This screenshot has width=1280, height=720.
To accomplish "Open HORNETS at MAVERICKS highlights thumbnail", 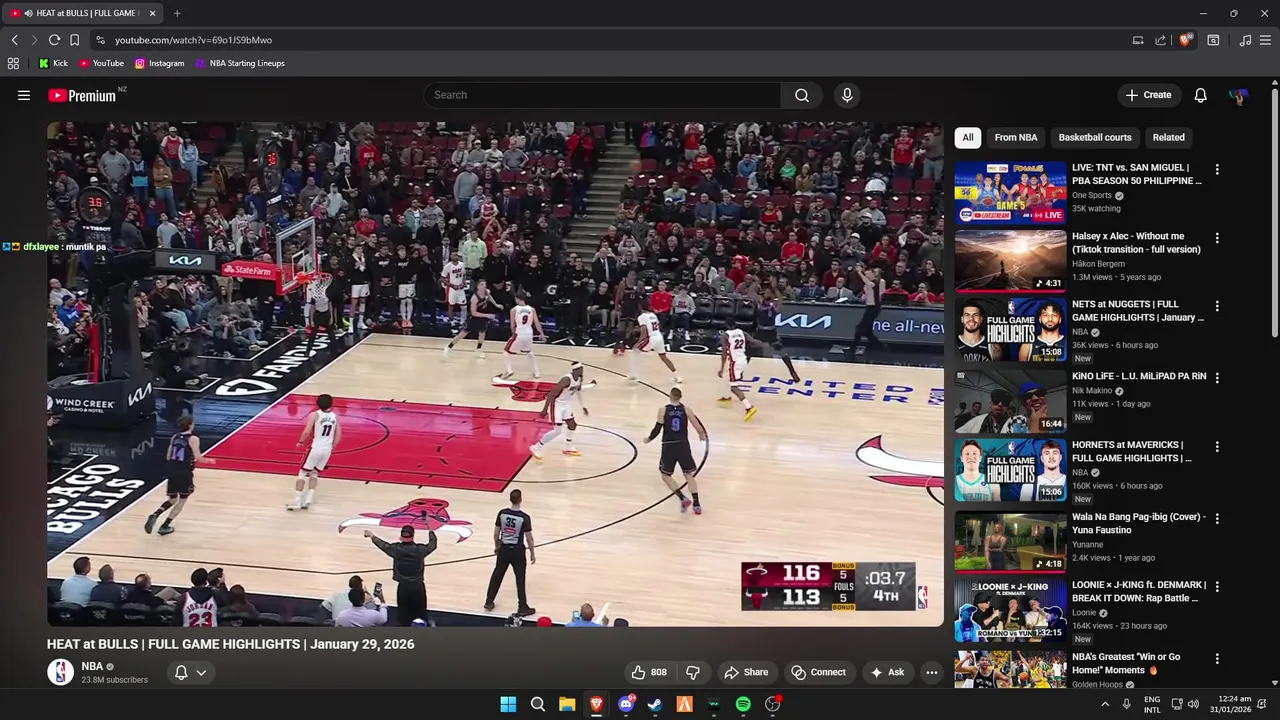I will [x=1010, y=469].
